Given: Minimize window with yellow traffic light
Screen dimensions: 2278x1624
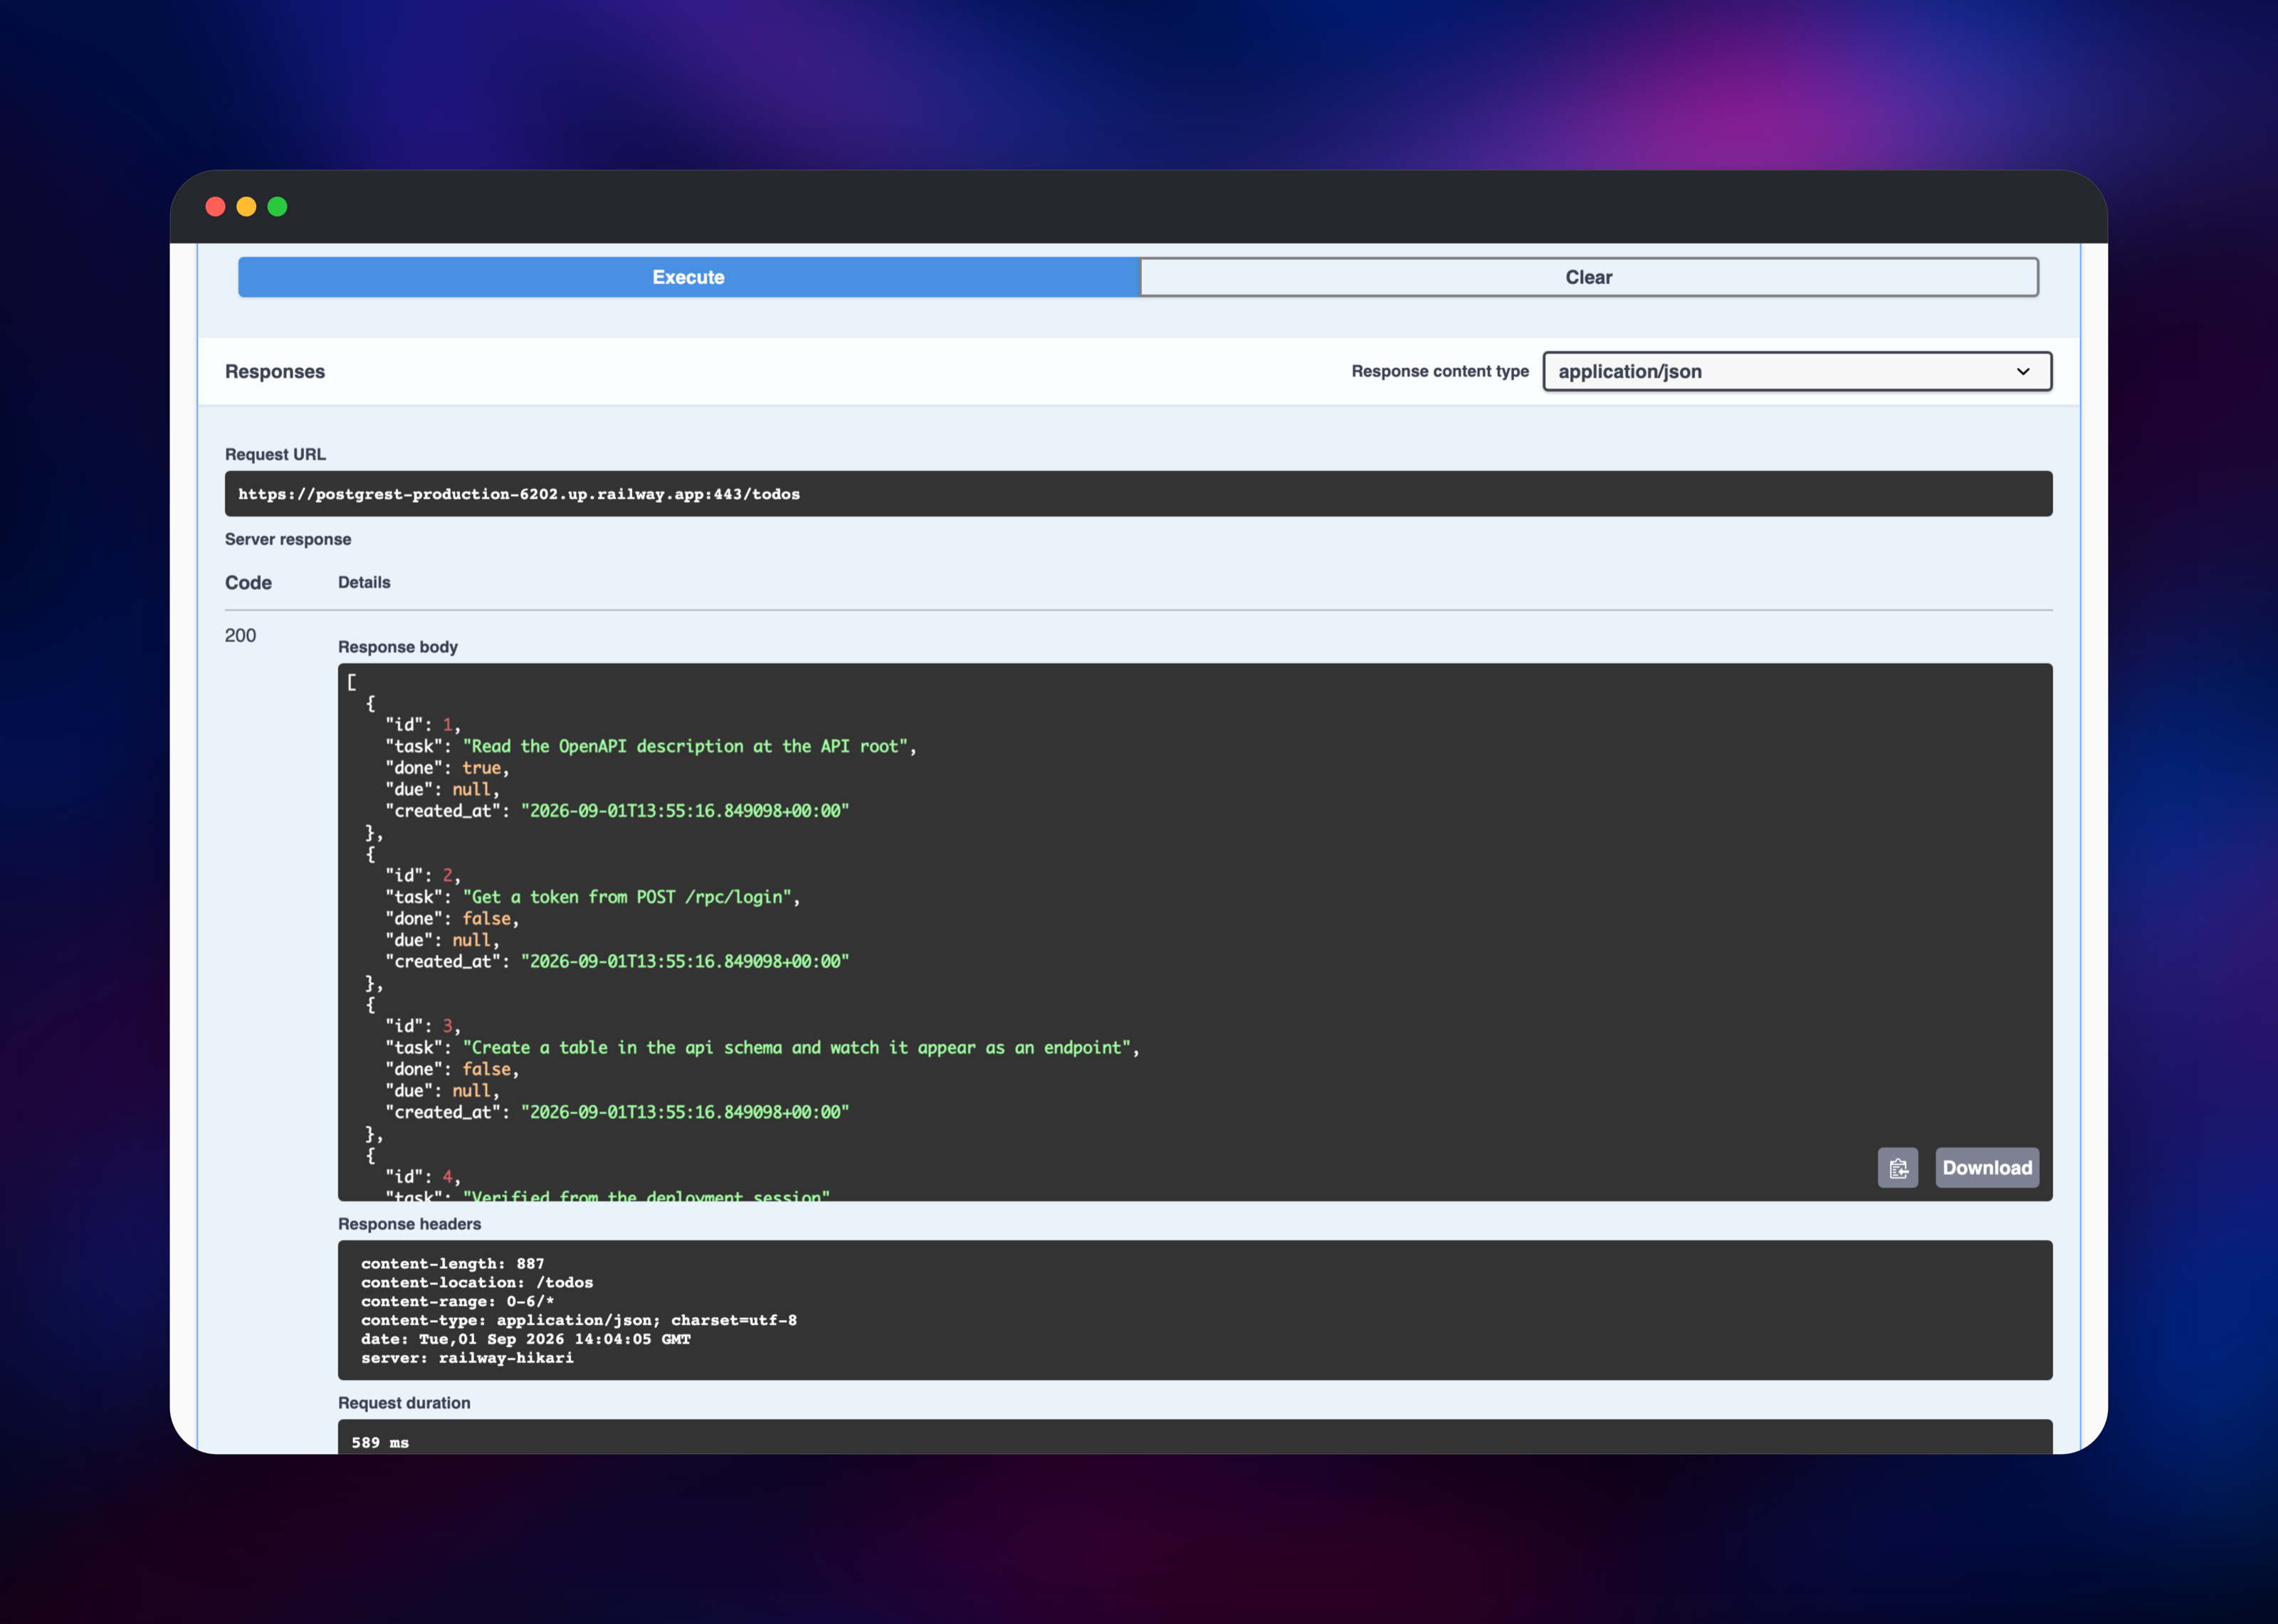Looking at the screenshot, I should pos(246,207).
